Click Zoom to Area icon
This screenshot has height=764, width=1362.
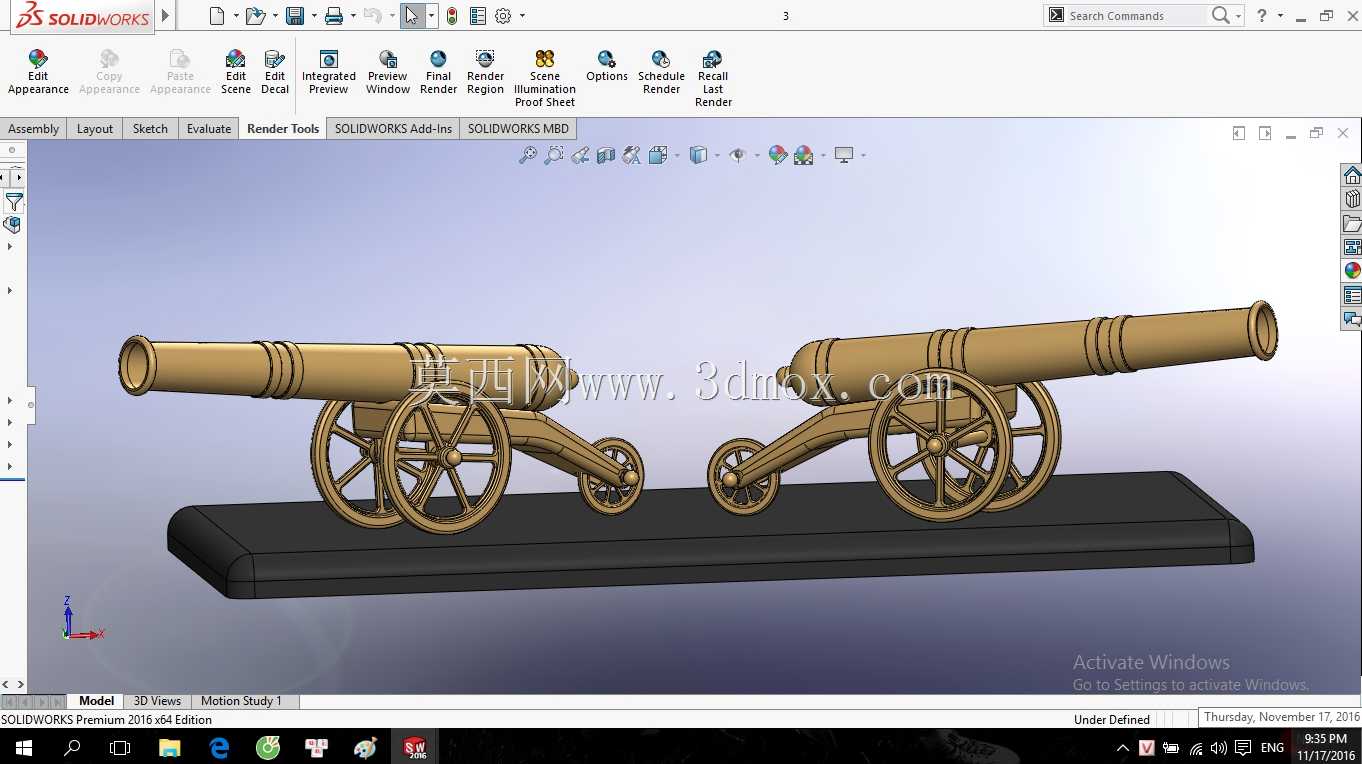(x=554, y=155)
